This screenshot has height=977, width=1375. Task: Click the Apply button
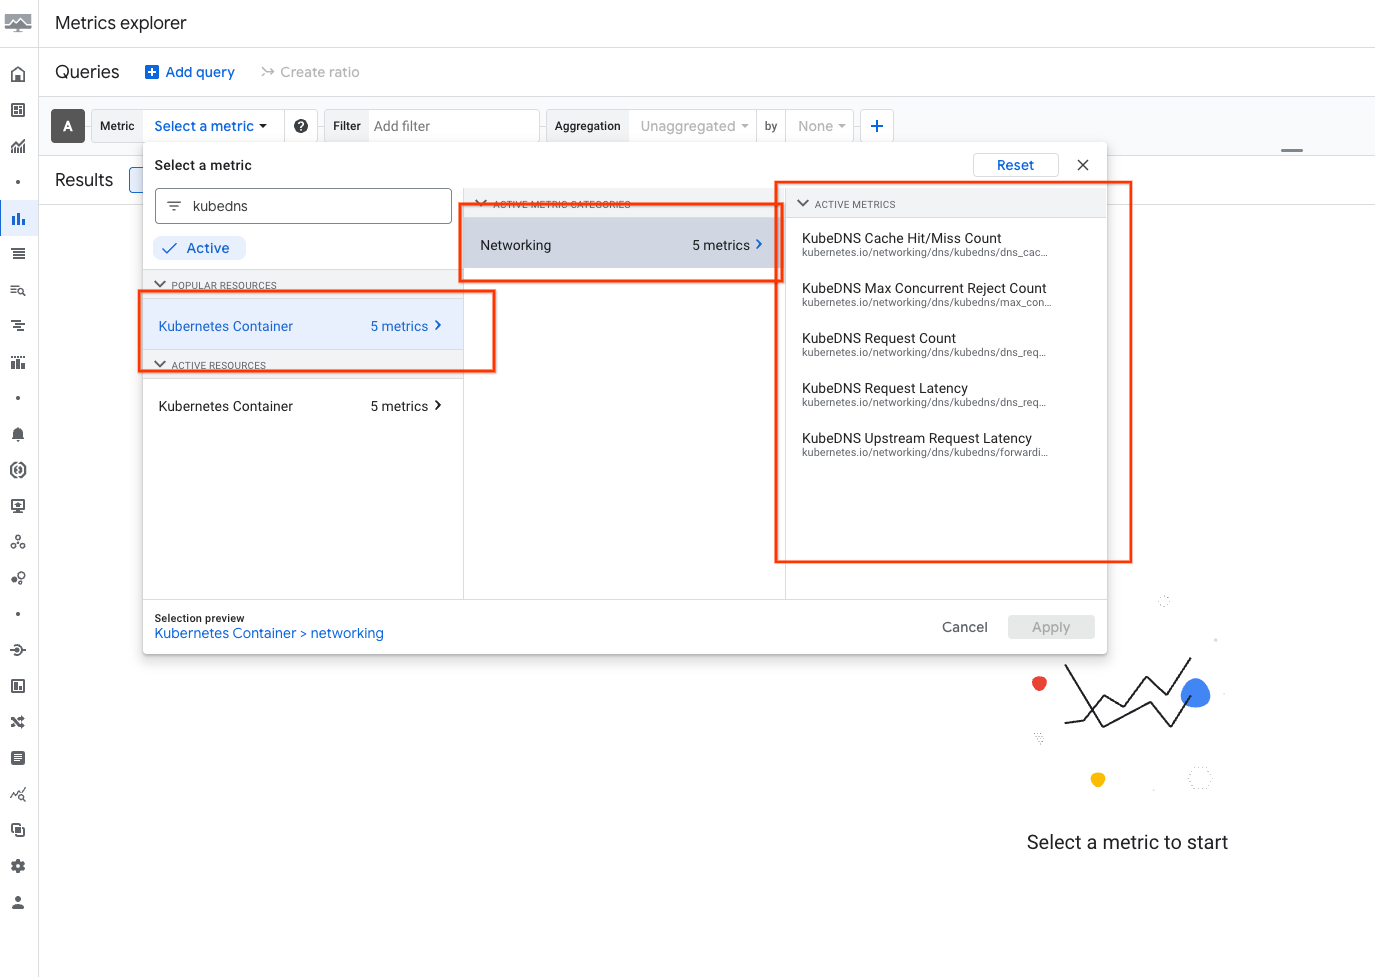pos(1051,627)
